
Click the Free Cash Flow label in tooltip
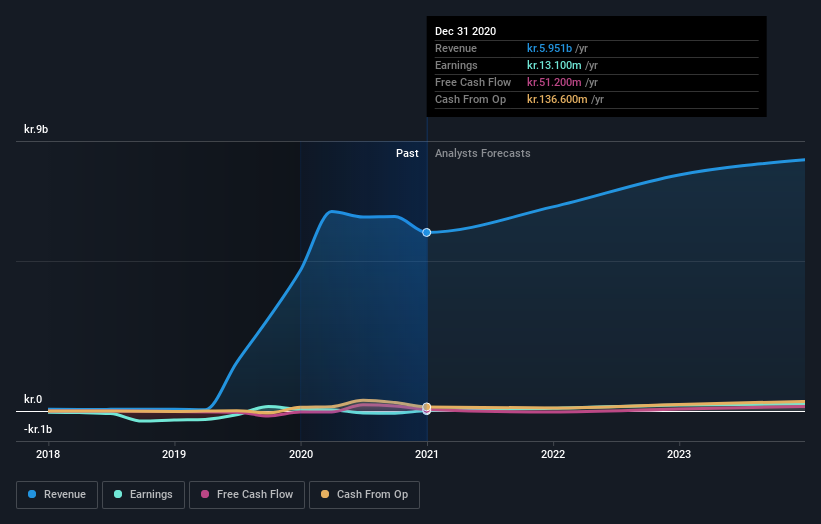[x=473, y=82]
